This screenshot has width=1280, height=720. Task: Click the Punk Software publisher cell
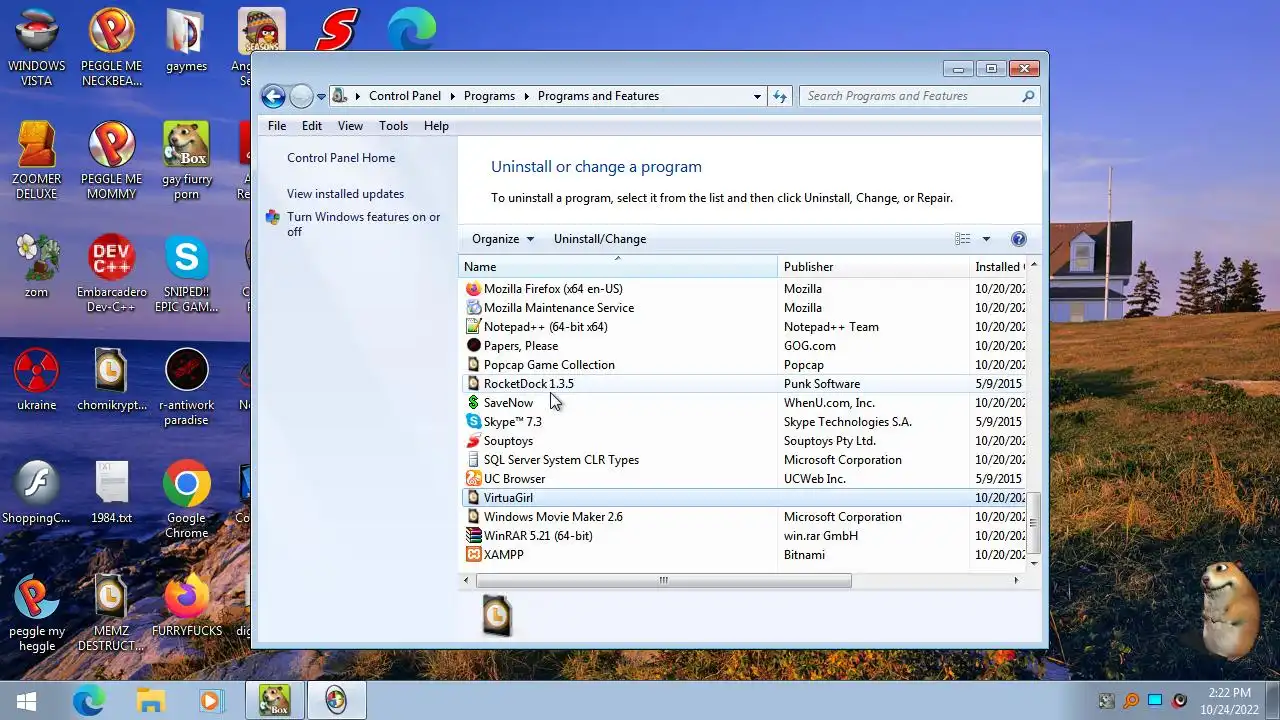(x=822, y=384)
